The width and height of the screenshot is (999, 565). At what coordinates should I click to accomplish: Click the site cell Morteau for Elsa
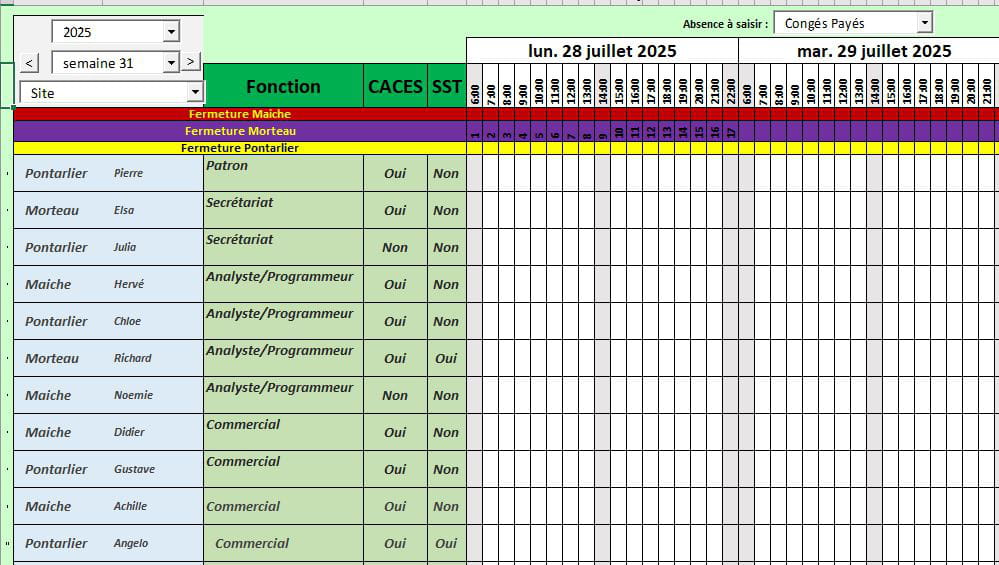point(52,210)
